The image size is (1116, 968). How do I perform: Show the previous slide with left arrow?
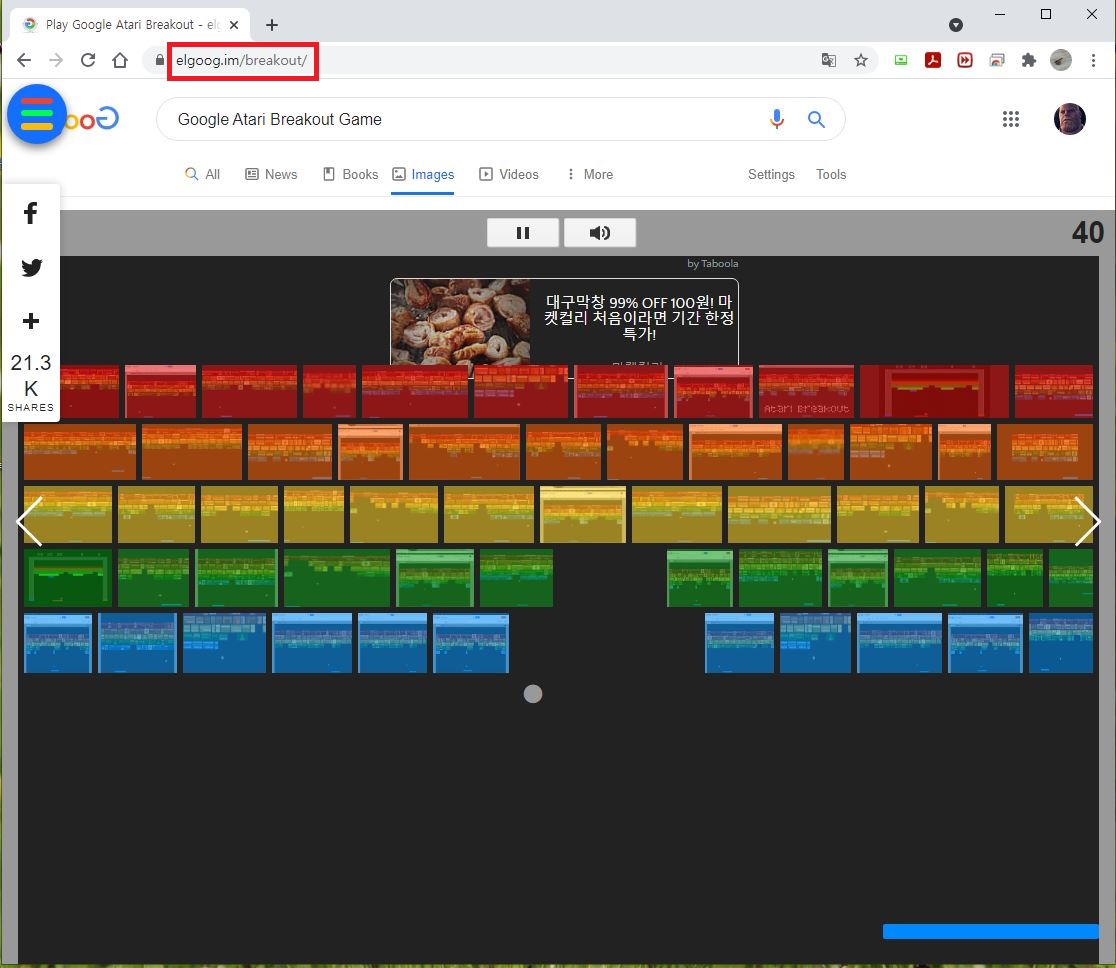[x=30, y=521]
